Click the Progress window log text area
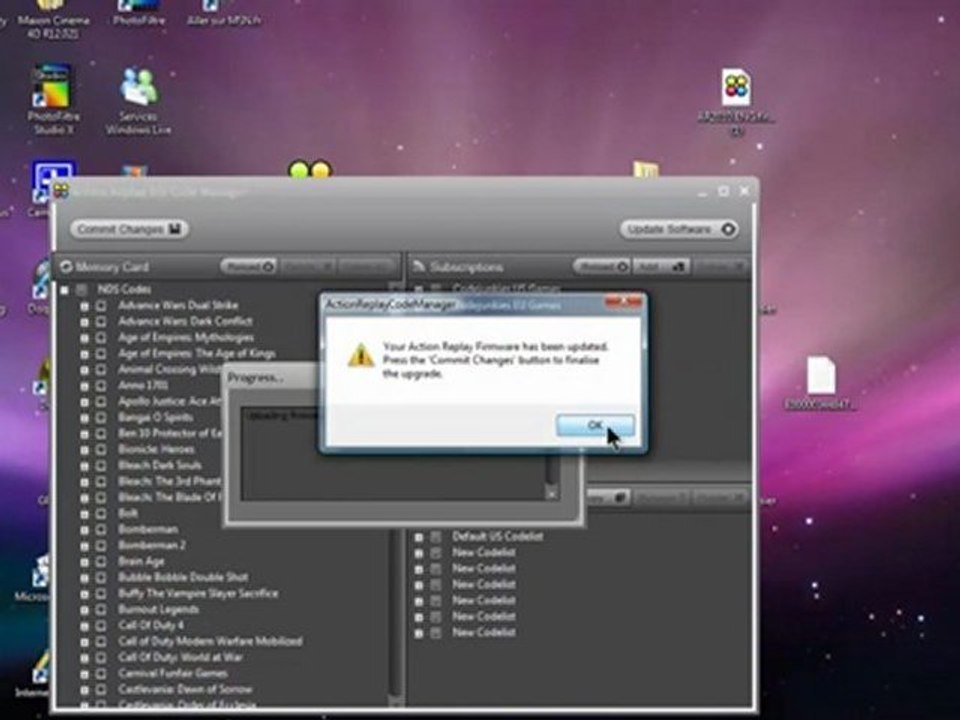Viewport: 960px width, 720px height. (394, 453)
